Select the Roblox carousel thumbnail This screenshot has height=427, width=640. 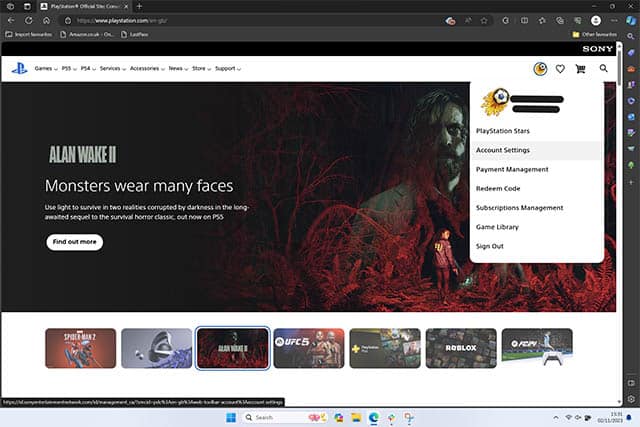[460, 348]
